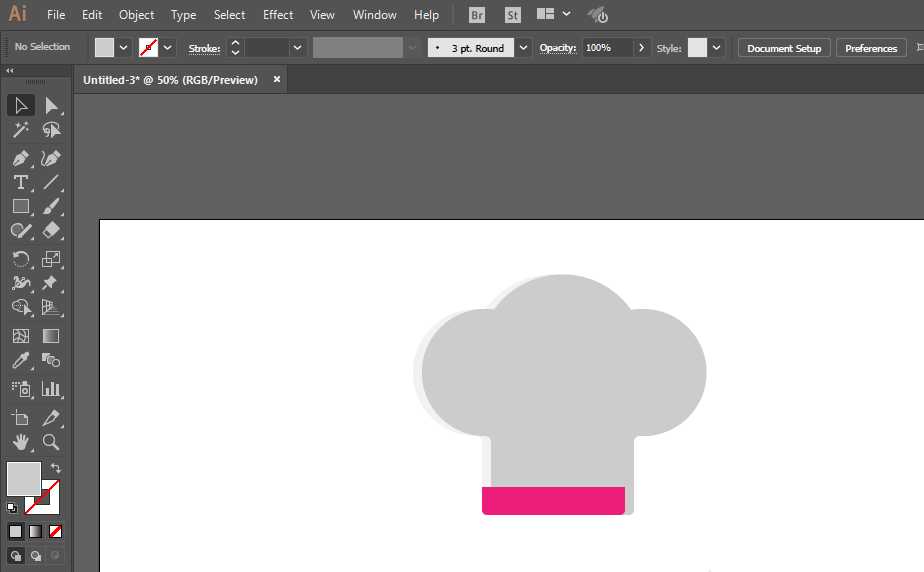Switch to Draw Behind mode

[36, 556]
